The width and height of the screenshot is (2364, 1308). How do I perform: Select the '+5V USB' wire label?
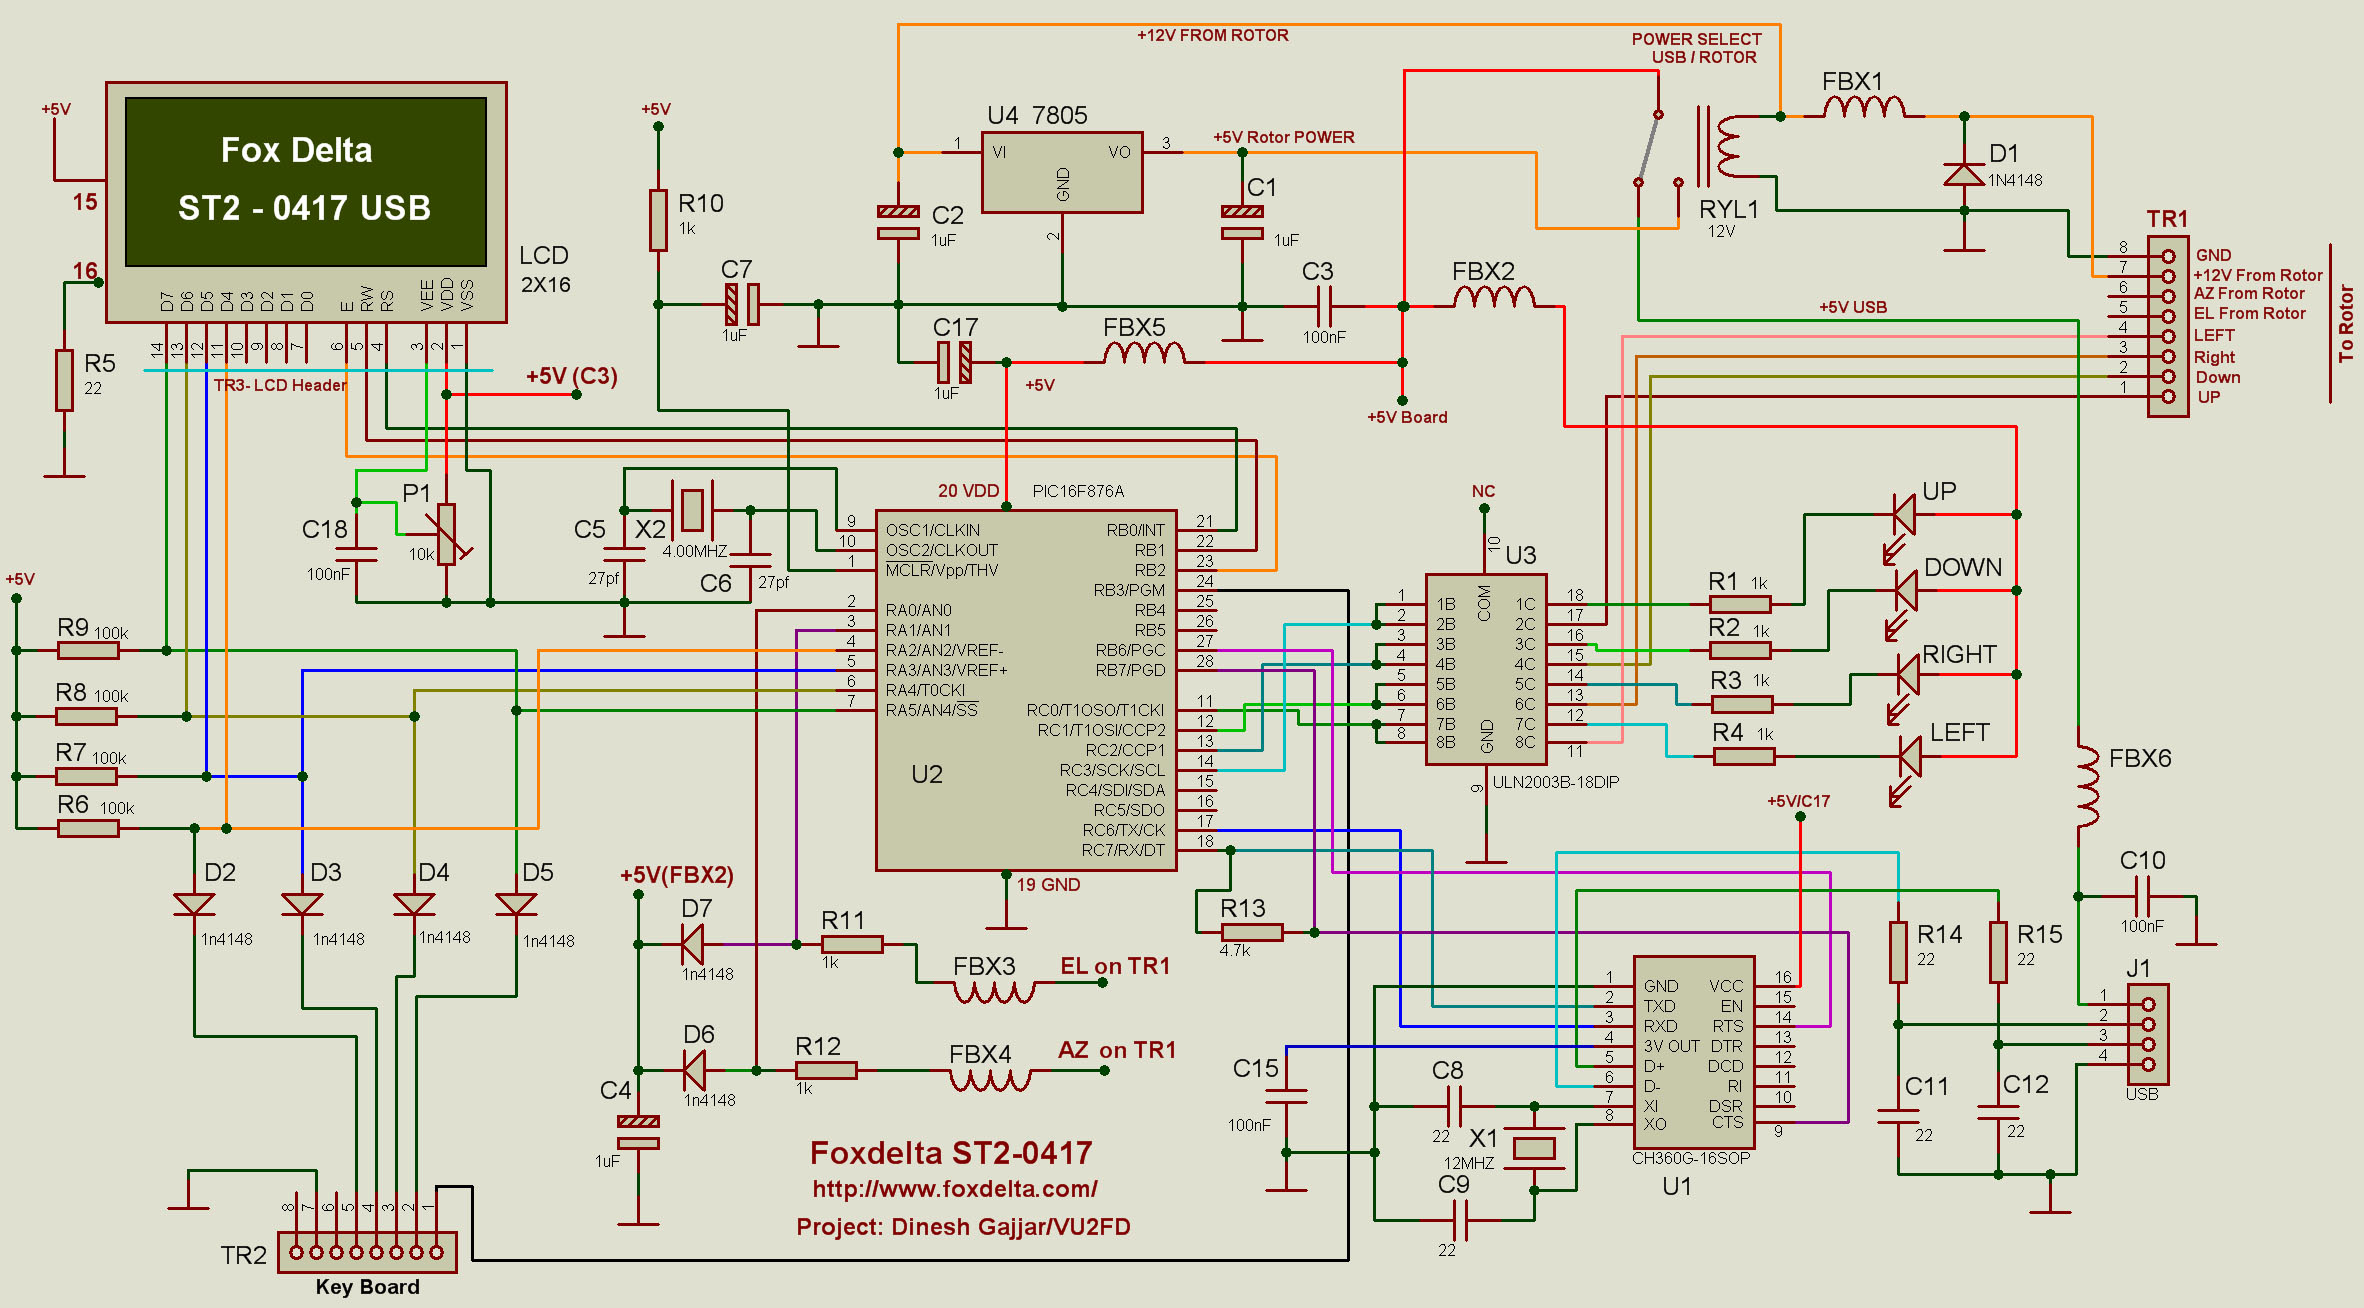(x=1852, y=307)
